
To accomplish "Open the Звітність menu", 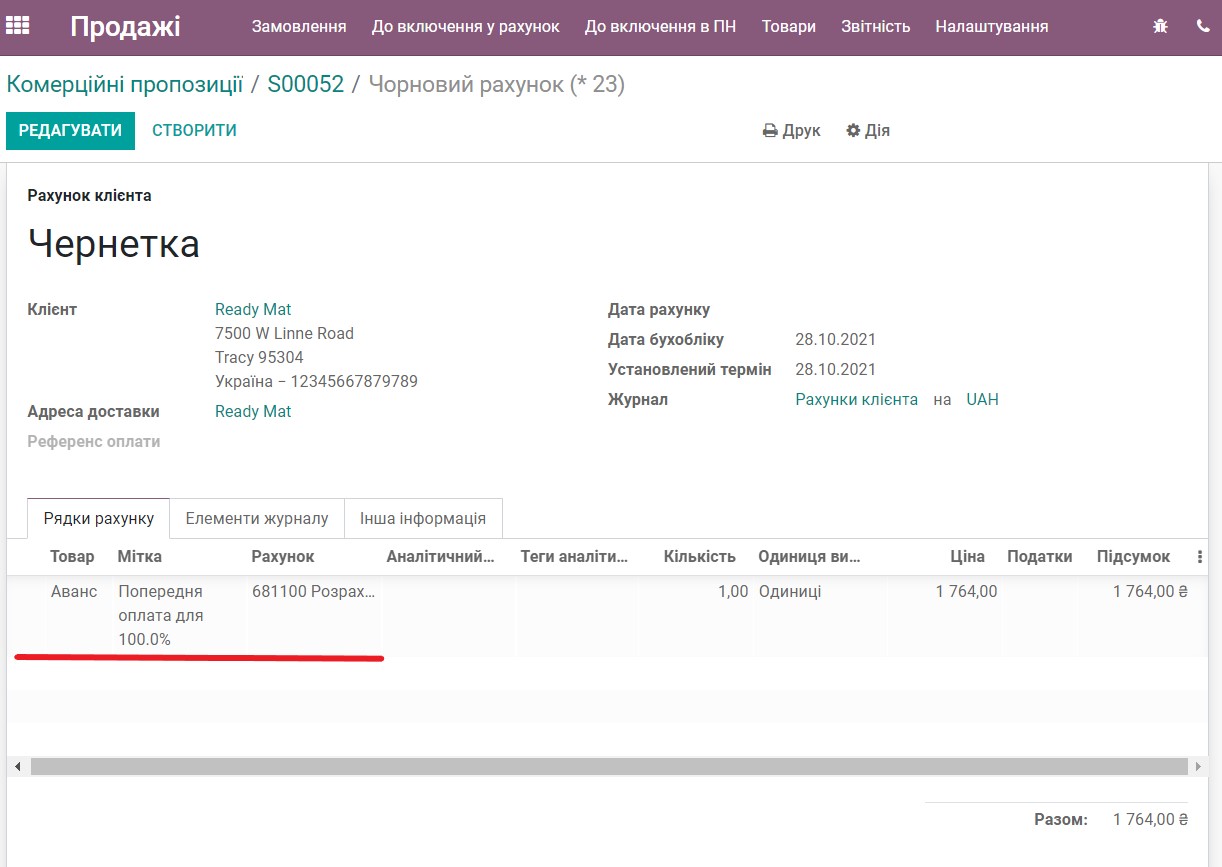I will (875, 28).
